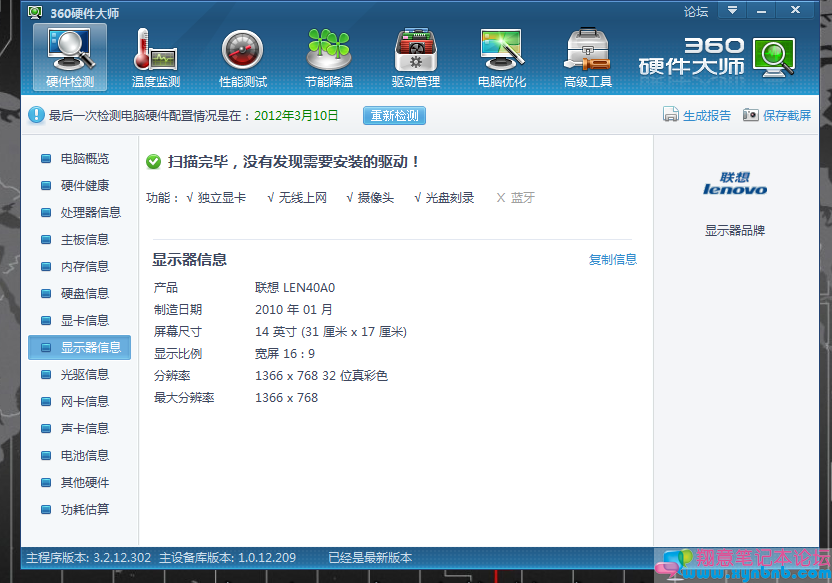Click the product value 联想 LEN40A0
This screenshot has width=832, height=583.
295,288
